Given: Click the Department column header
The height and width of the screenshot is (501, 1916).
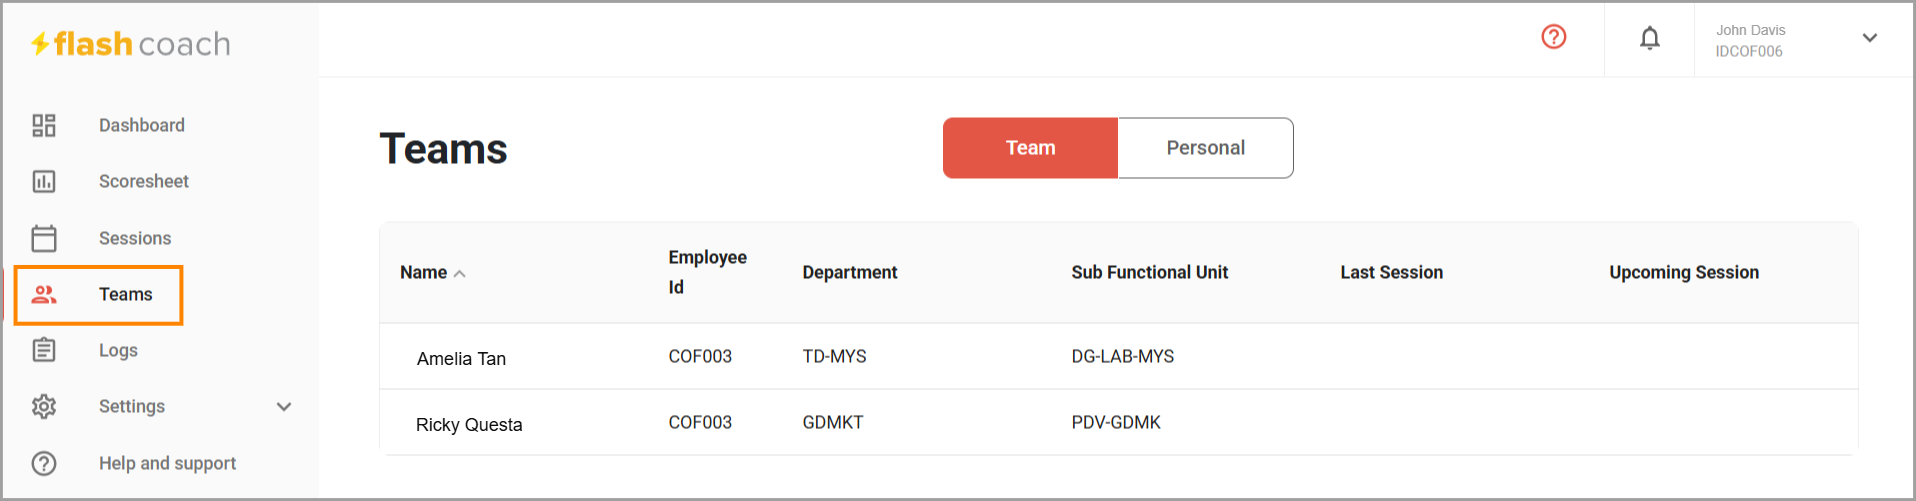Looking at the screenshot, I should [x=850, y=272].
